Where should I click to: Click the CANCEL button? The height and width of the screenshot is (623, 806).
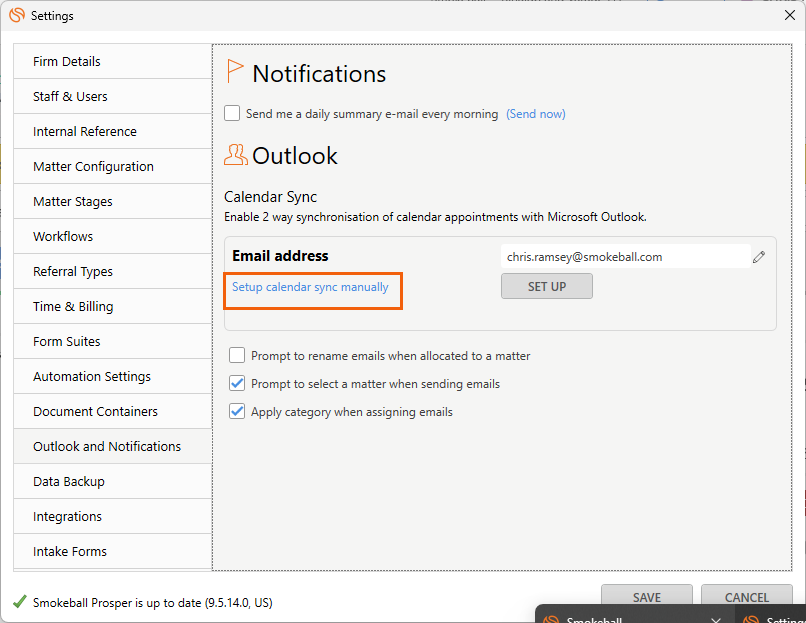(746, 597)
